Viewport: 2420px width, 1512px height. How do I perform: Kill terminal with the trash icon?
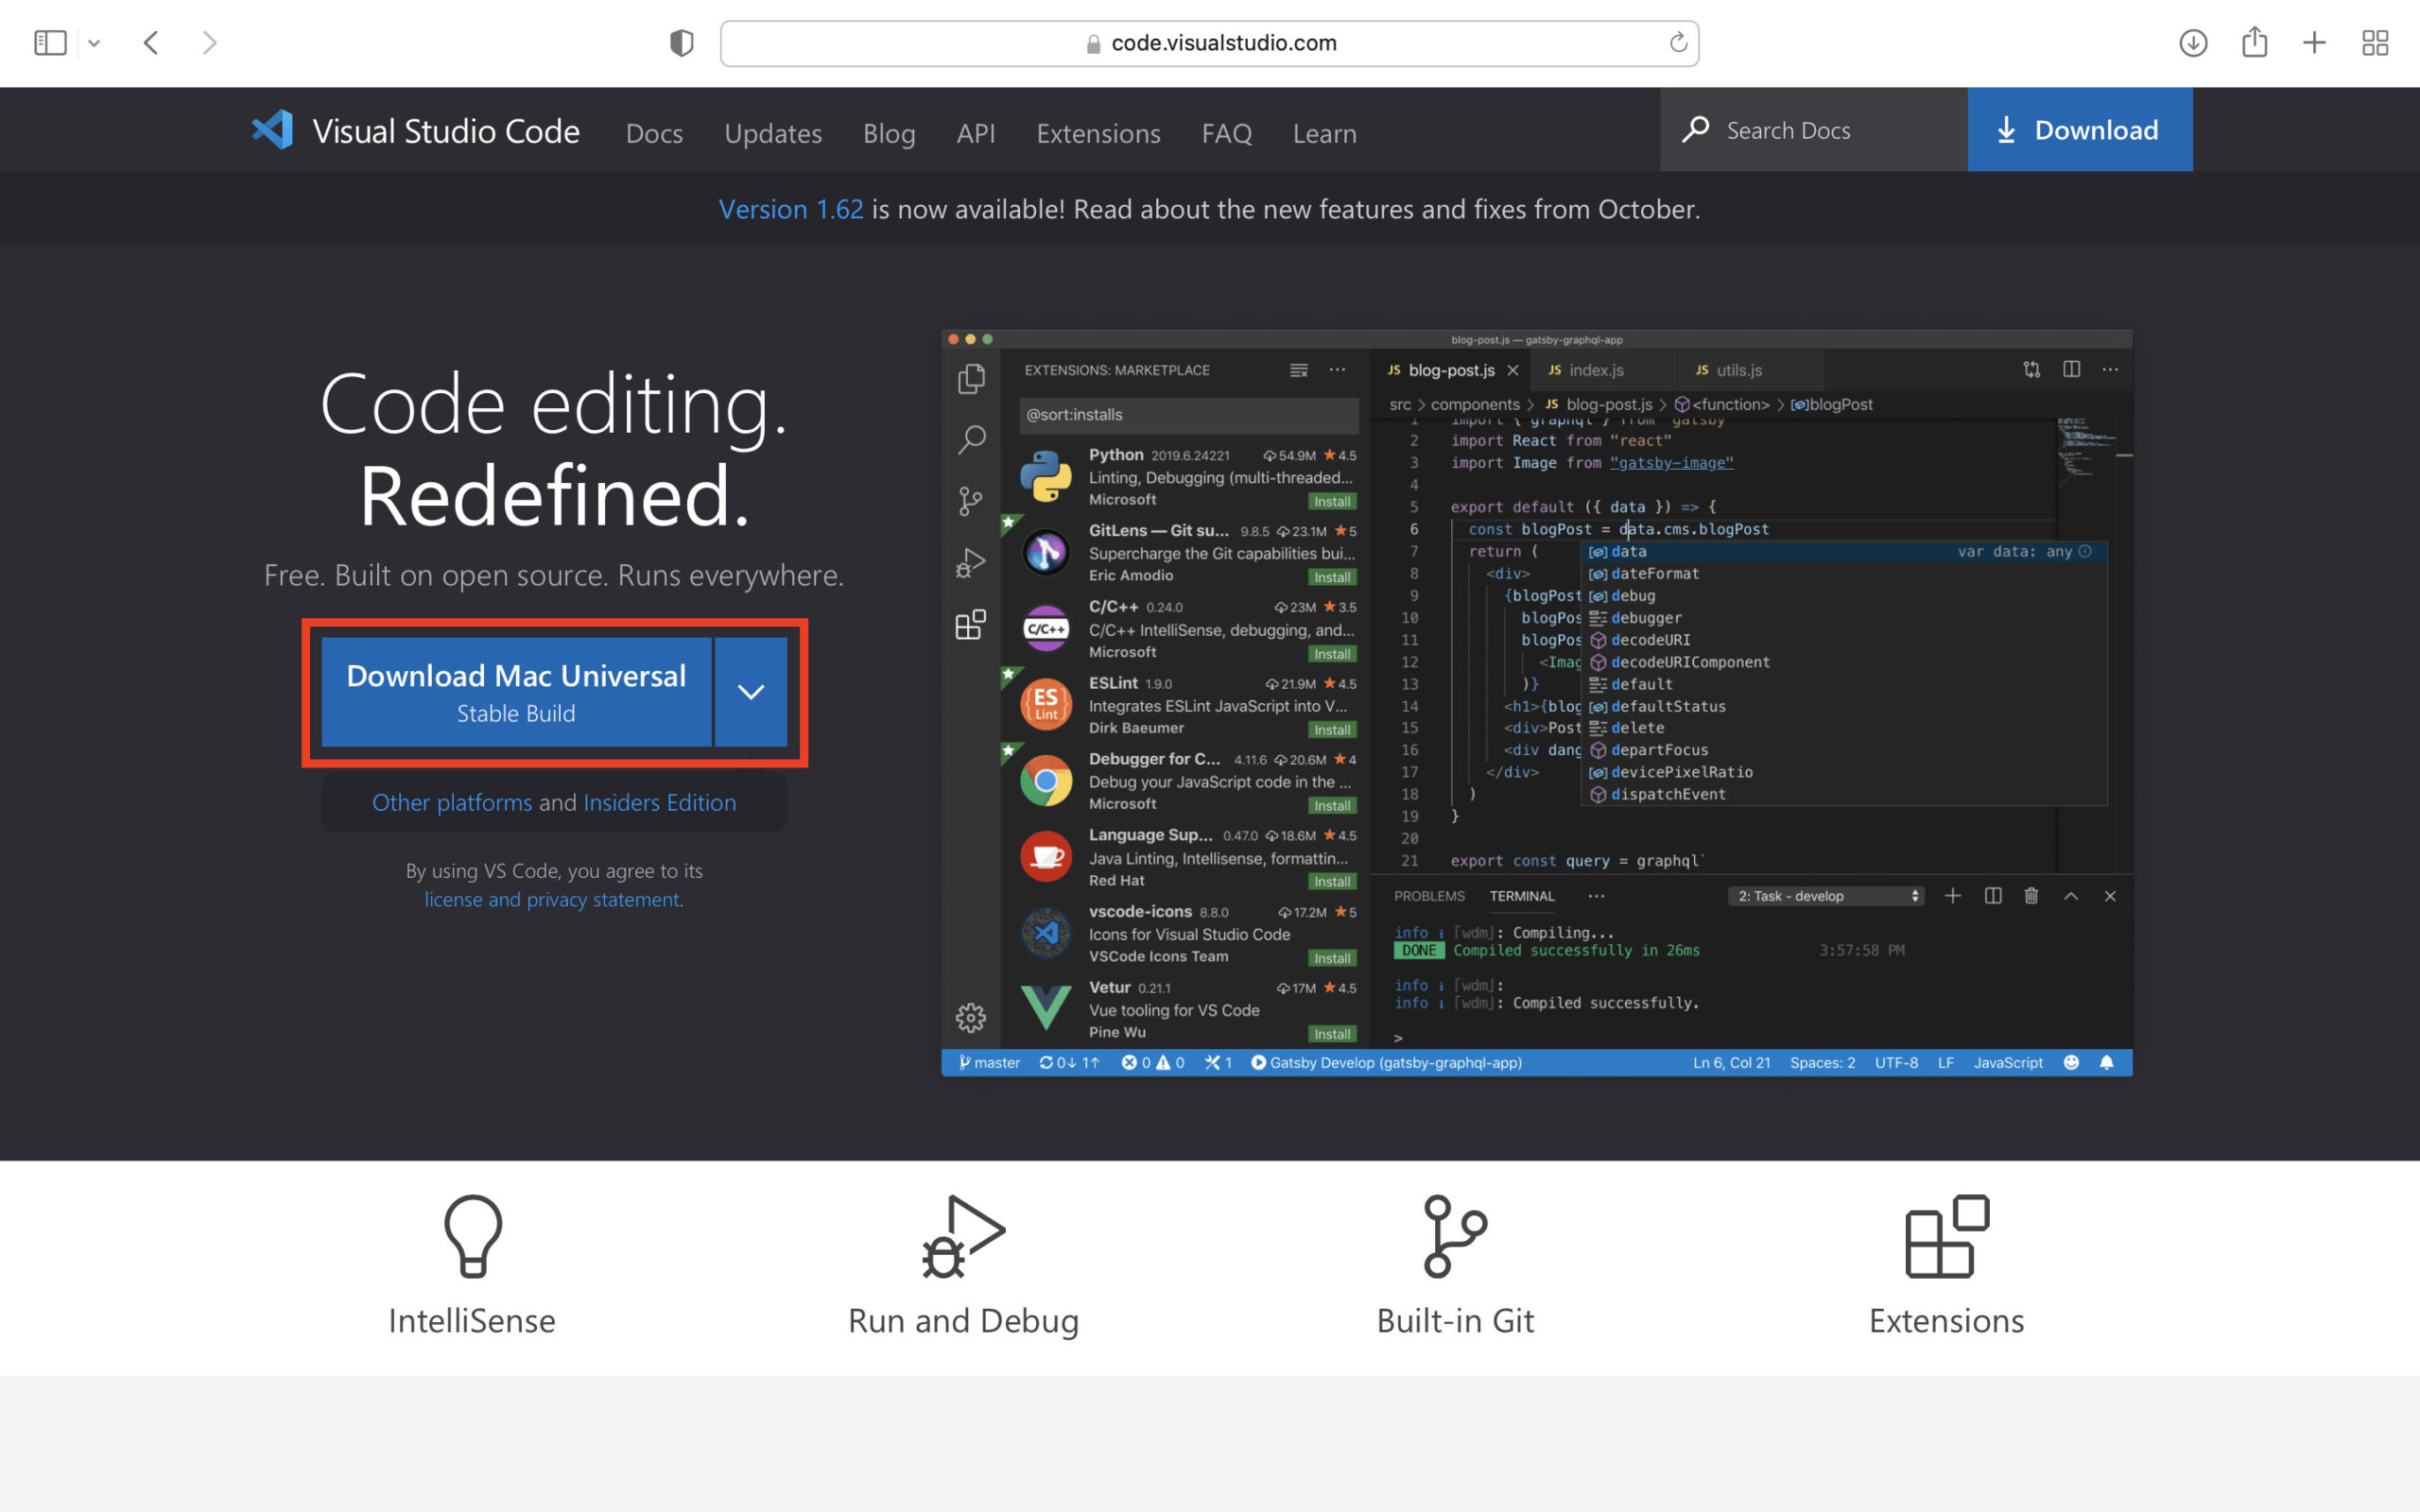(x=2031, y=896)
